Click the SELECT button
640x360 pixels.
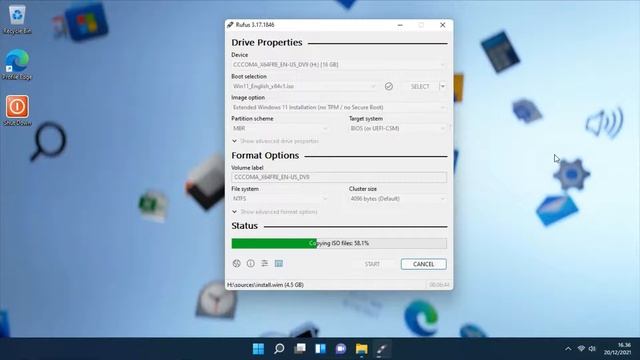[420, 86]
